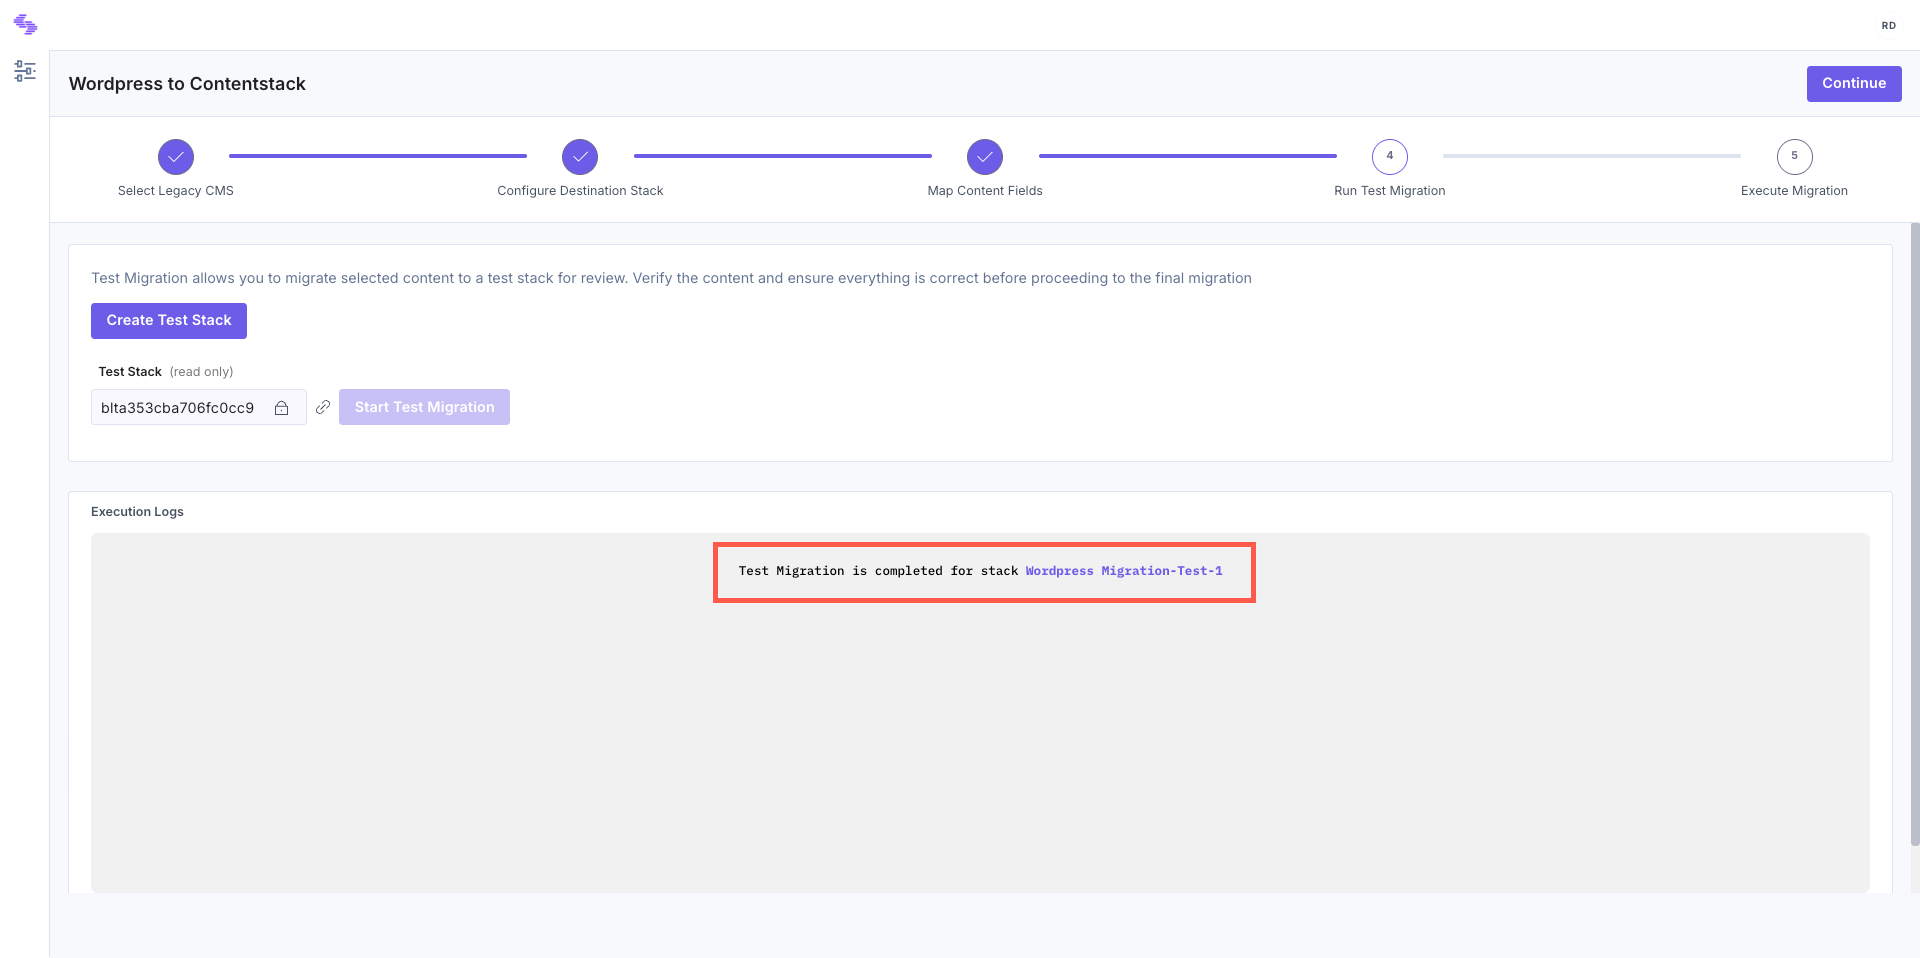Select the Select Legacy CMS step checkmark
Screen dimensions: 1920x958
tap(176, 157)
